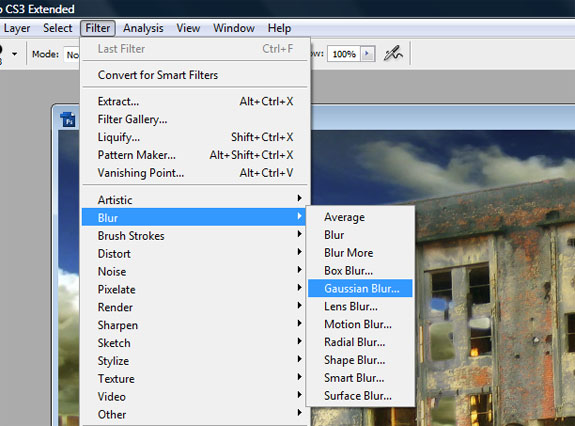Image resolution: width=575 pixels, height=426 pixels.
Task: Choose Pattern Maker... entry
Action: [195, 155]
